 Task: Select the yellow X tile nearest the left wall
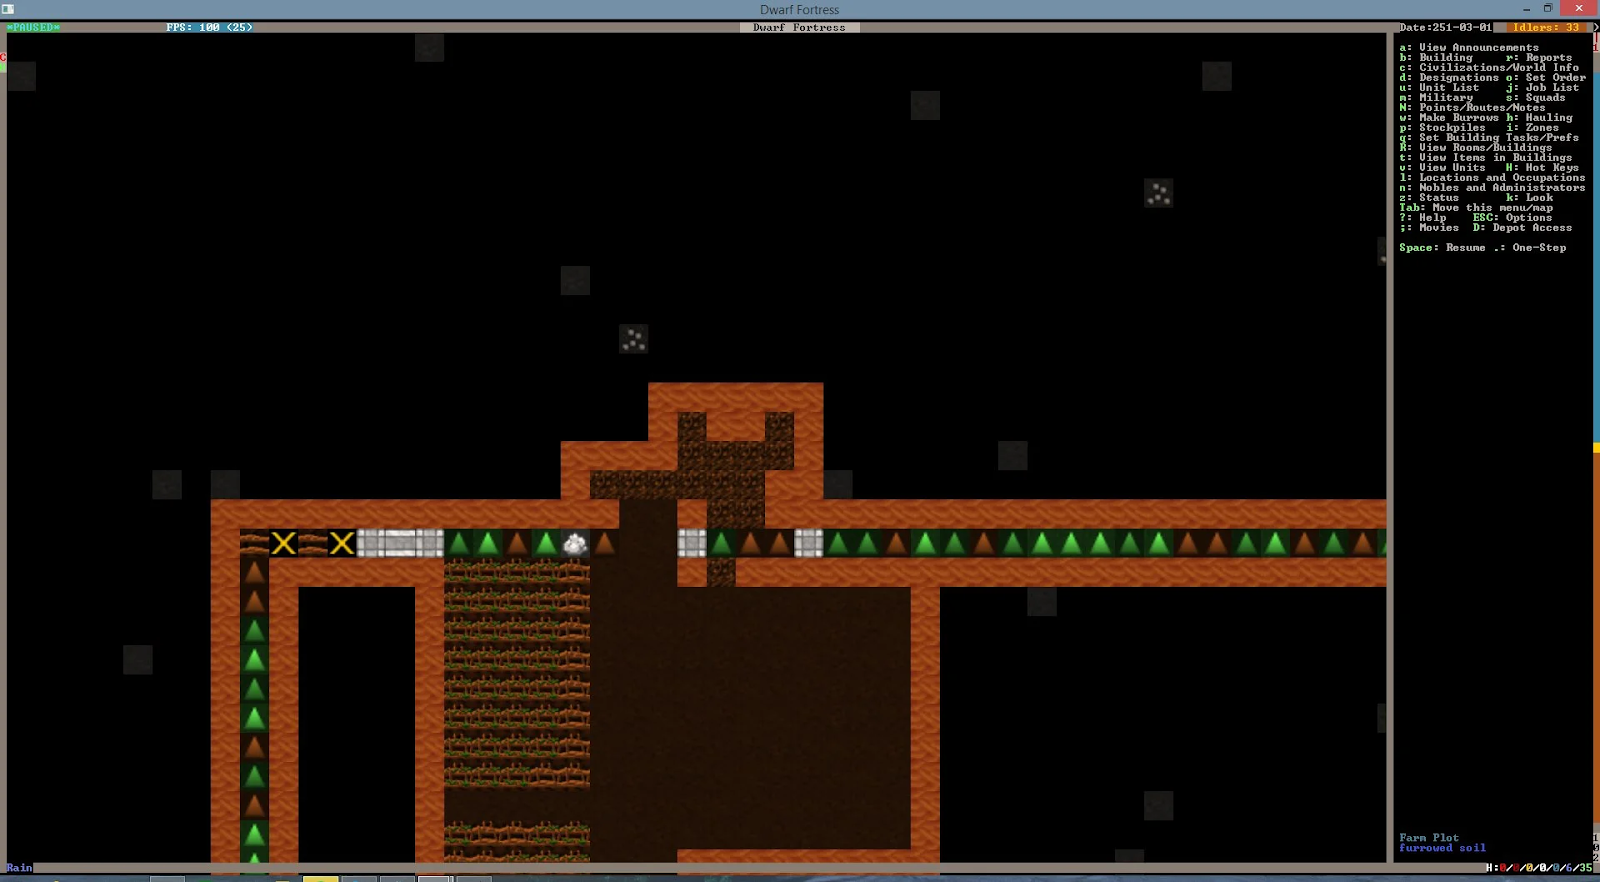(x=284, y=544)
